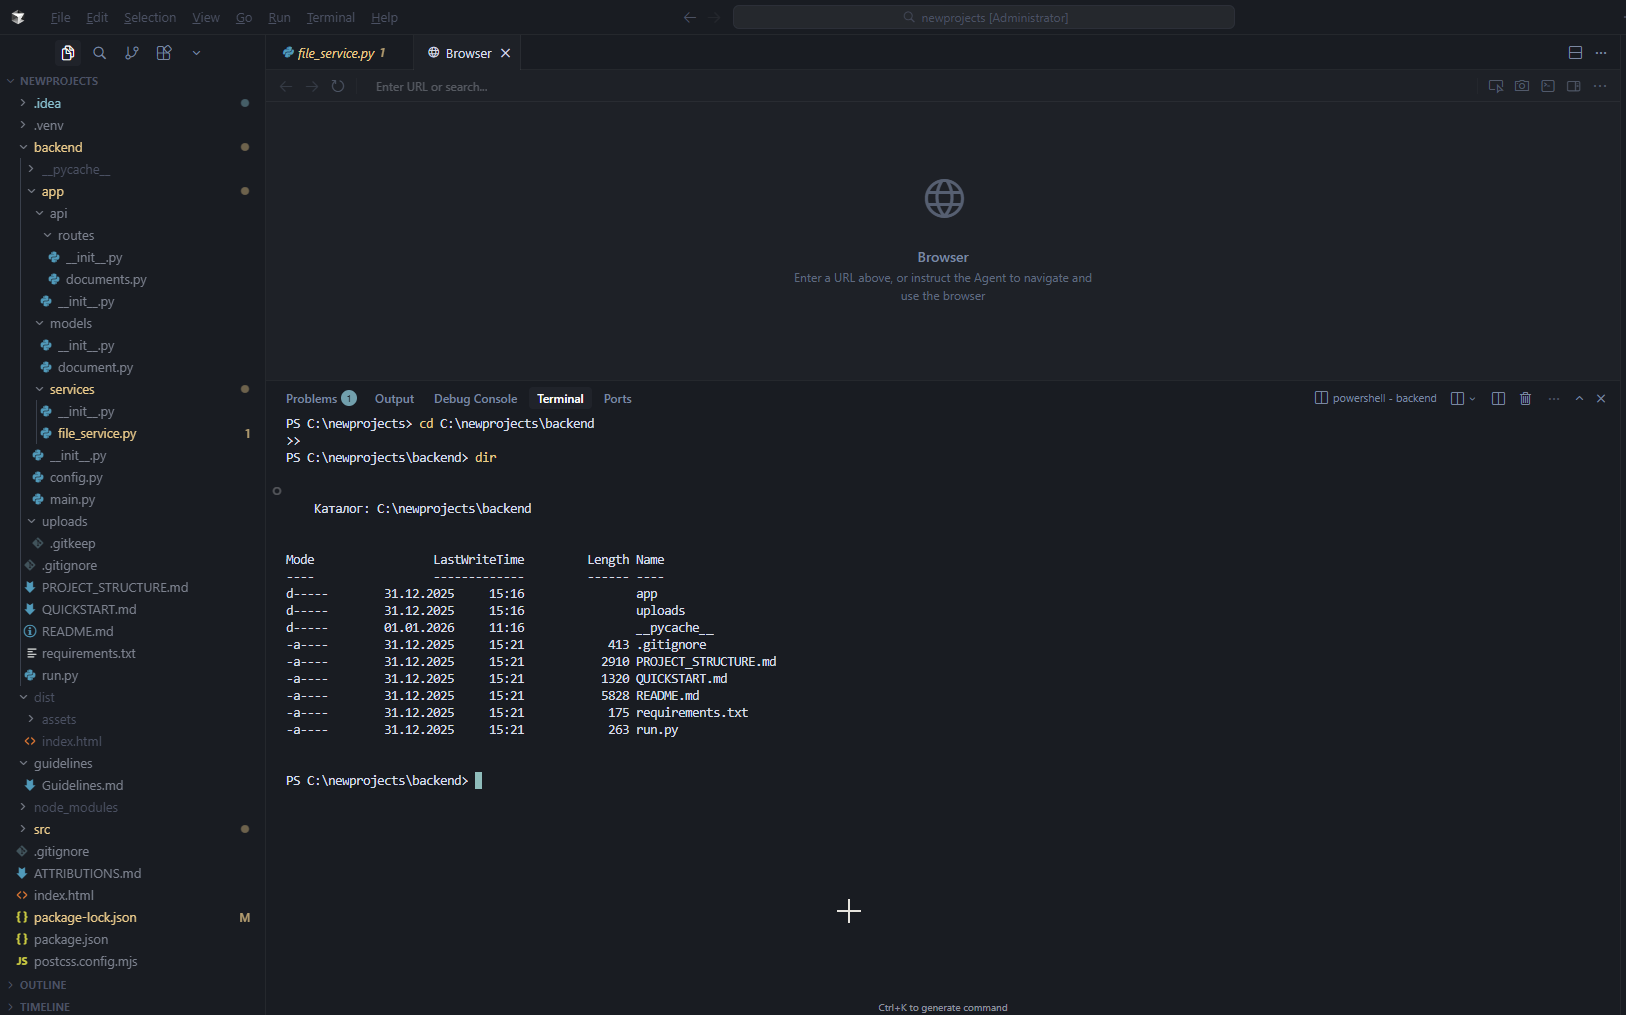Open the Search view icon

click(x=100, y=53)
